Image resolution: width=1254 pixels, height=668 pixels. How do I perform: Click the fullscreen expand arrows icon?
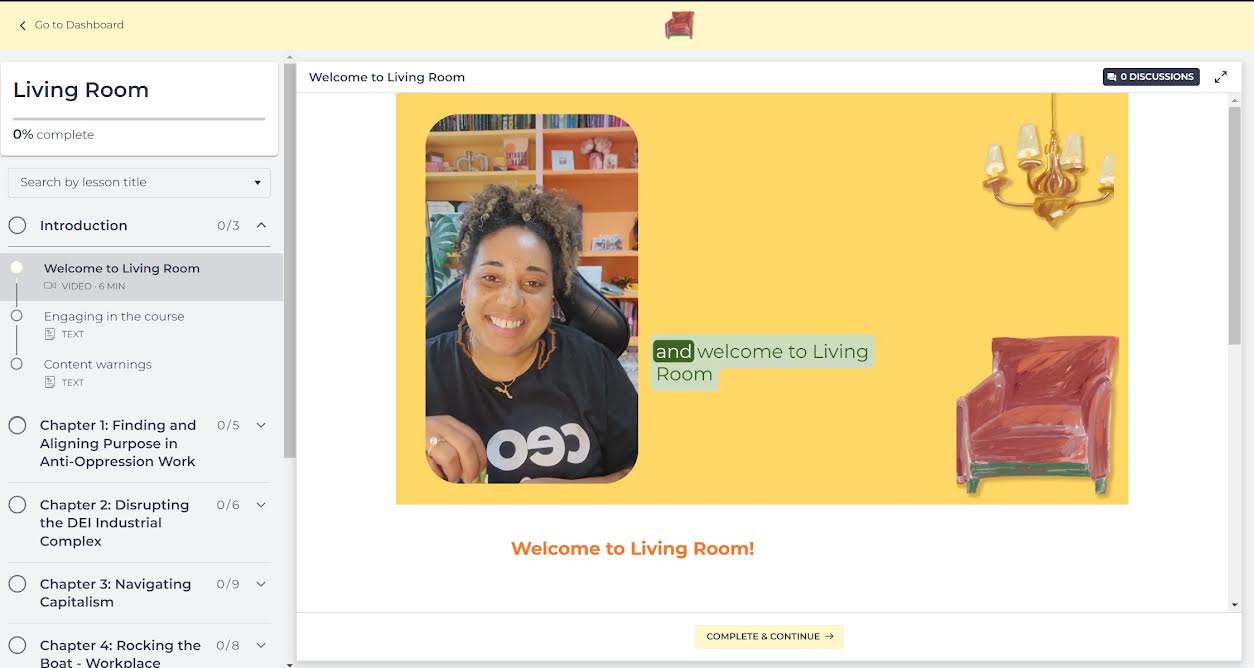click(x=1220, y=77)
